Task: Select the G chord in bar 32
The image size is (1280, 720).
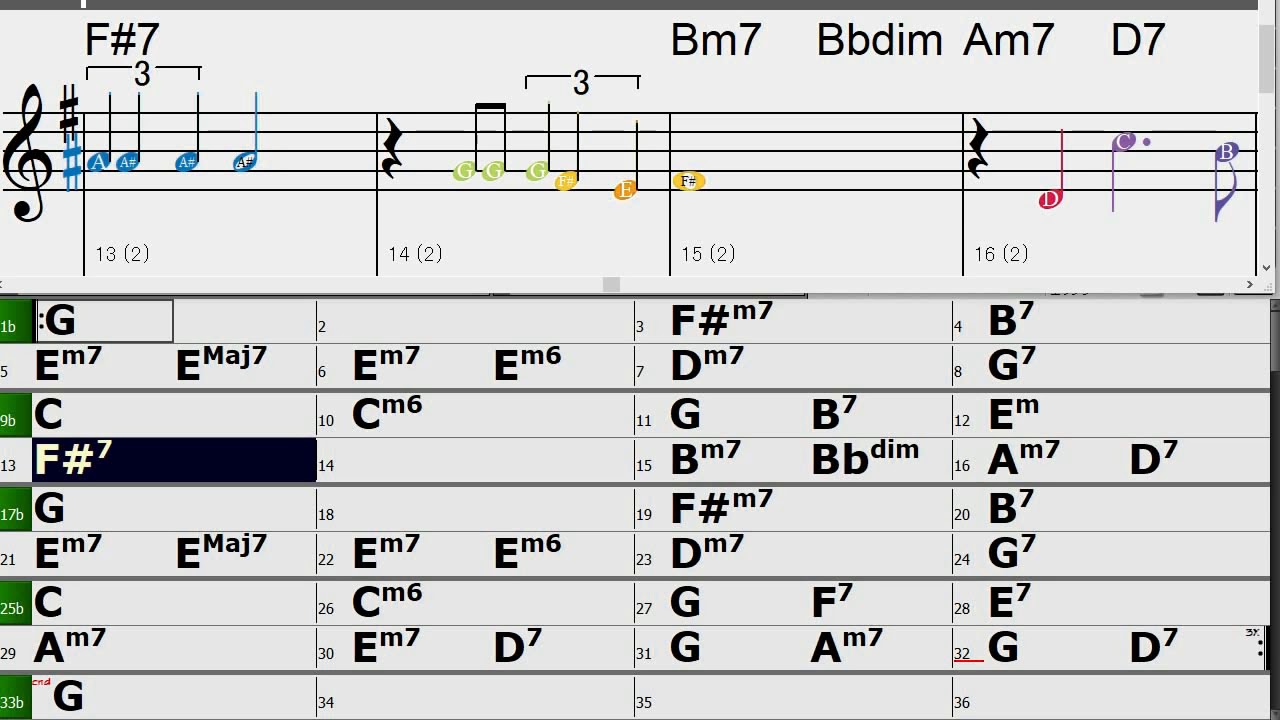Action: point(1003,648)
